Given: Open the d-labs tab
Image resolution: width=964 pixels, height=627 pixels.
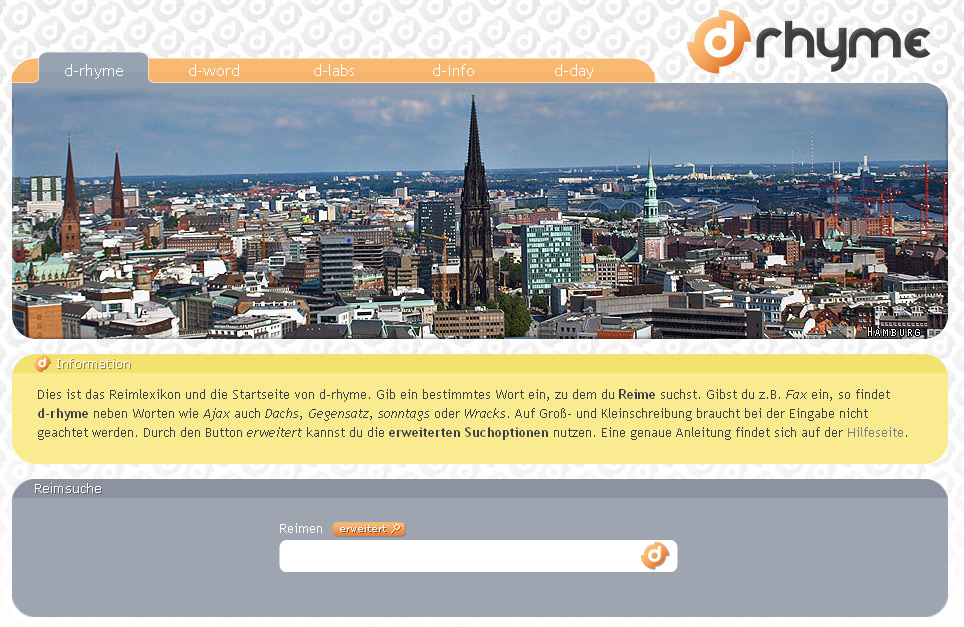Looking at the screenshot, I should [x=334, y=71].
